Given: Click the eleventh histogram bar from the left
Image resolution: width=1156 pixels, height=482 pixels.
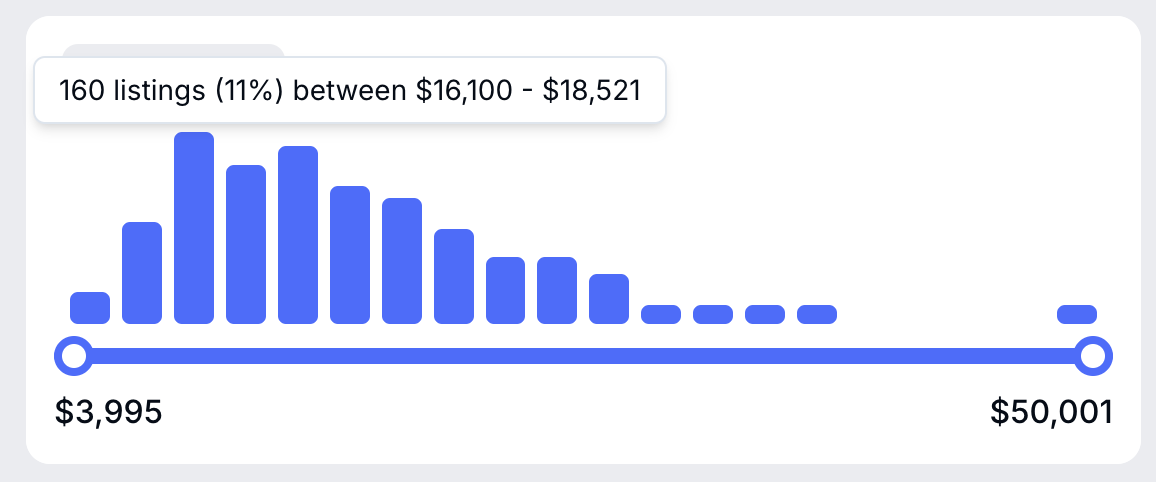Looking at the screenshot, I should 609,299.
